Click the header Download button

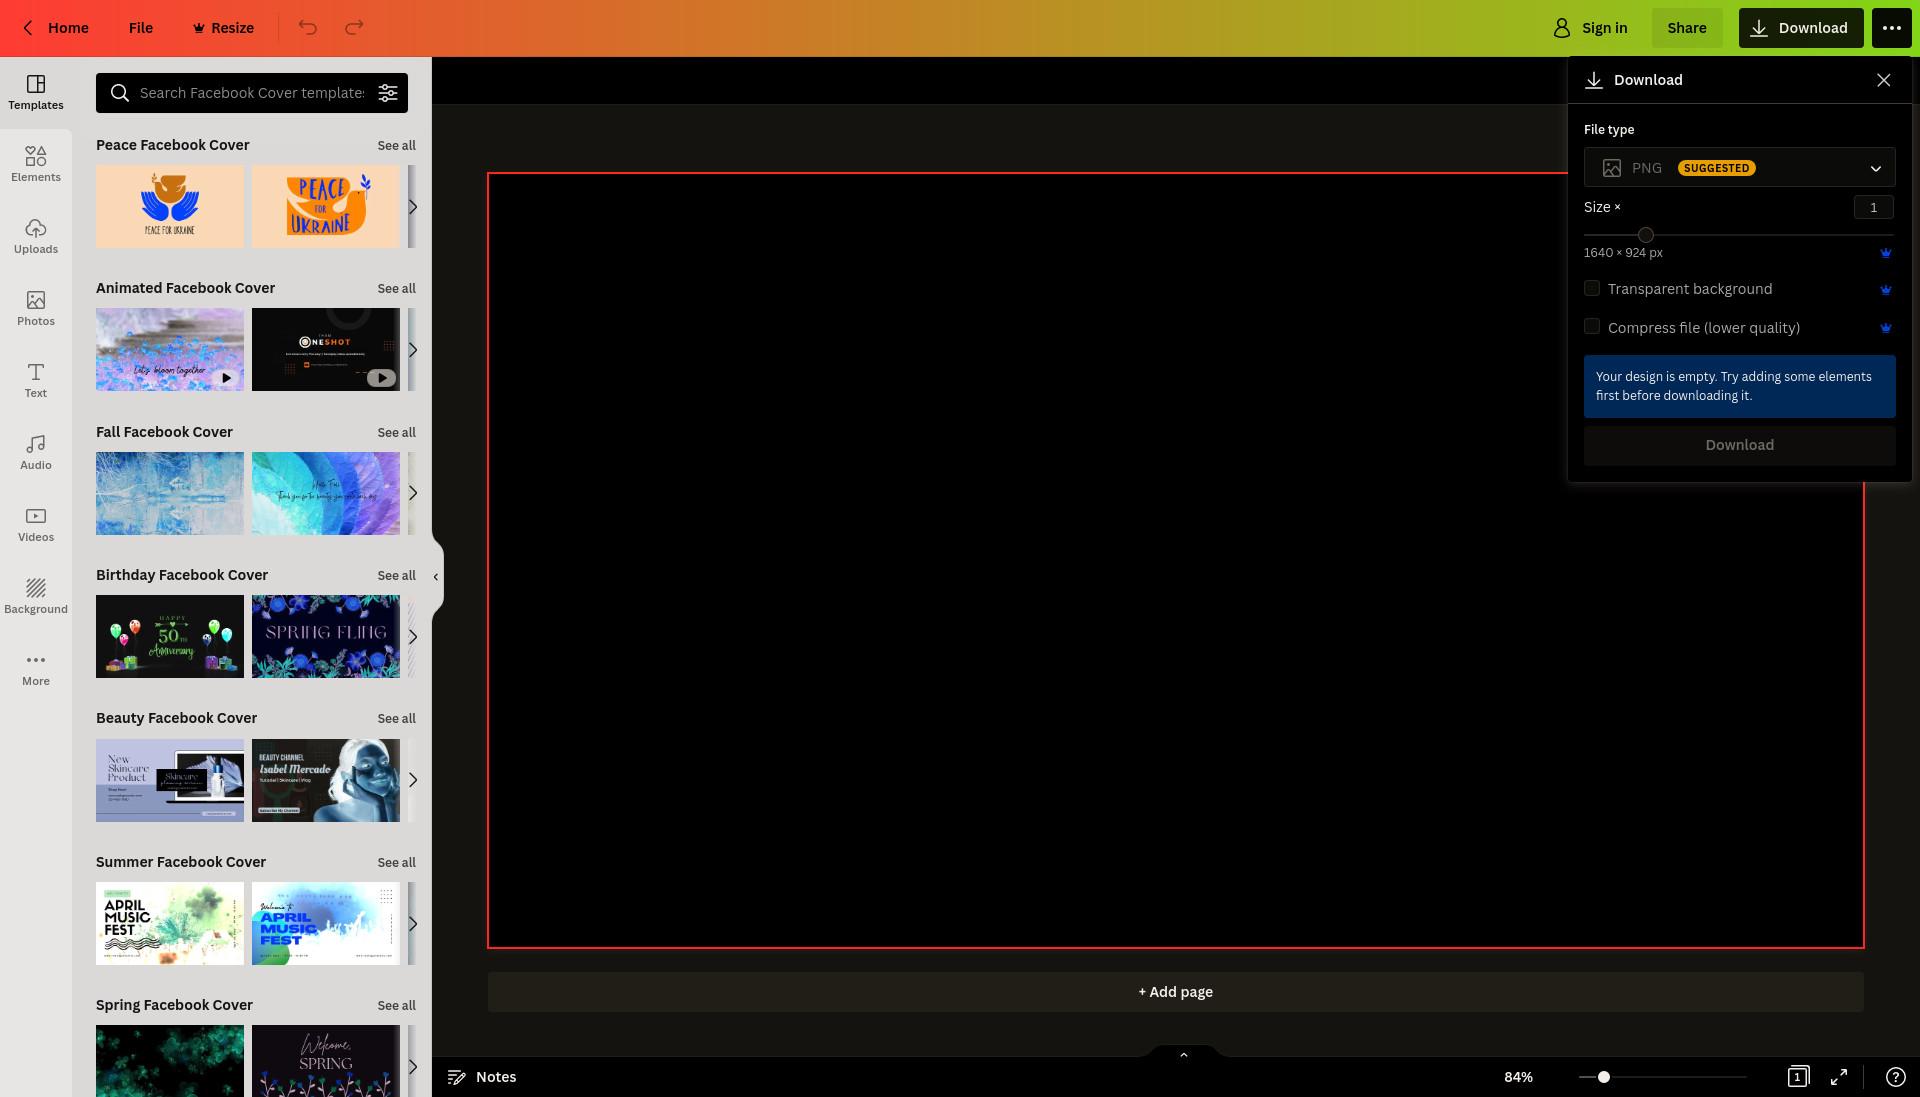1801,28
